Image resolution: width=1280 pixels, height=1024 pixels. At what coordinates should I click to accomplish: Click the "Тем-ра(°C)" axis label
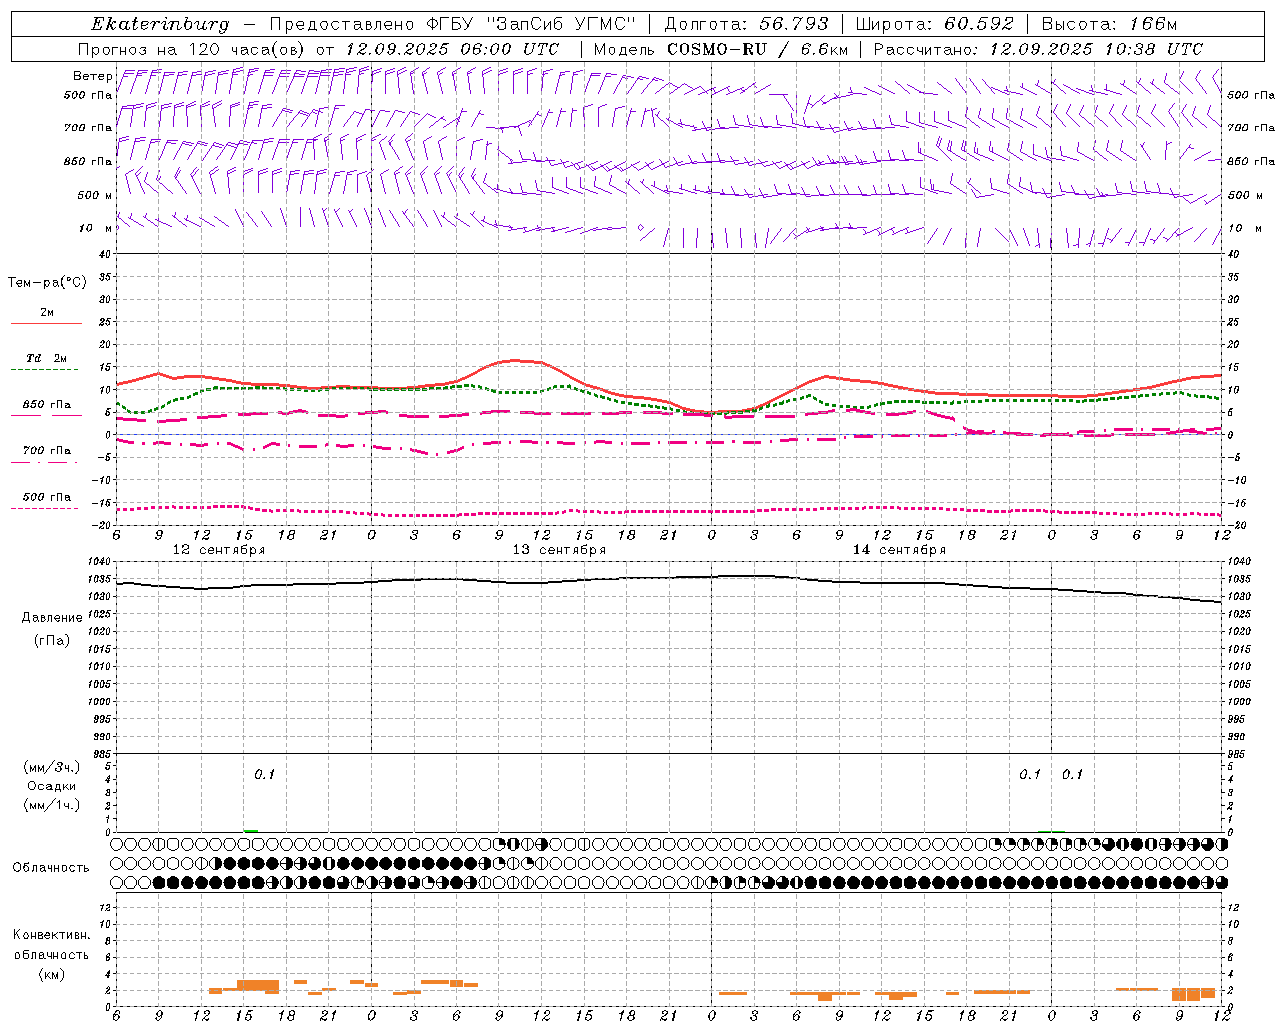47,283
